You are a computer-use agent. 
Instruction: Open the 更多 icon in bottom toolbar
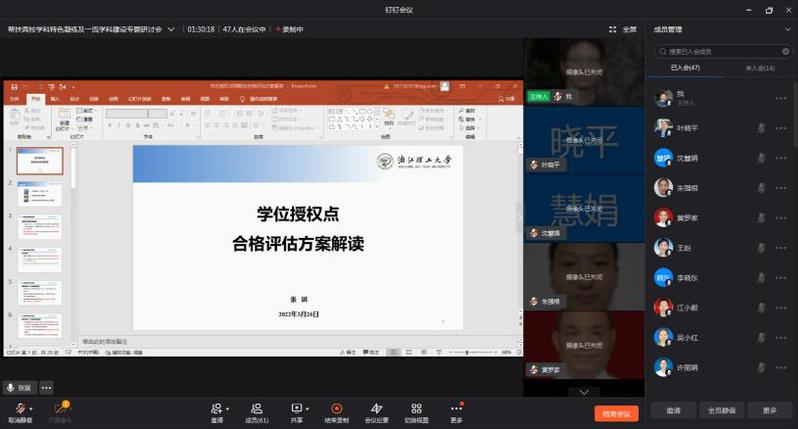(x=457, y=408)
